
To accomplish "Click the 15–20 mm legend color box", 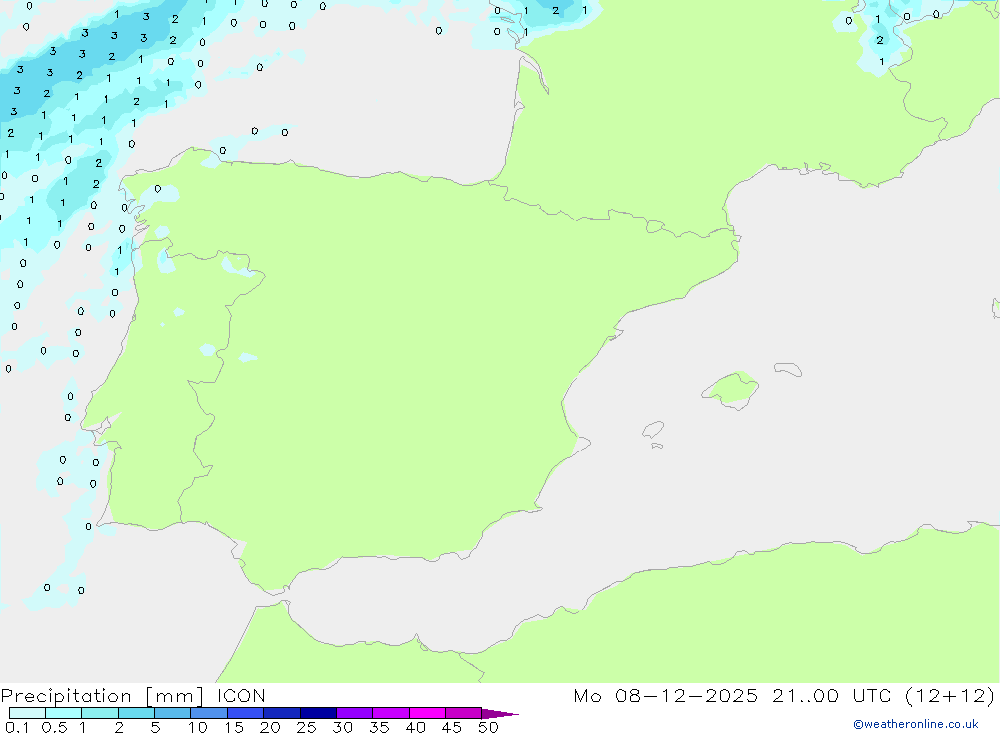I will pos(246,713).
